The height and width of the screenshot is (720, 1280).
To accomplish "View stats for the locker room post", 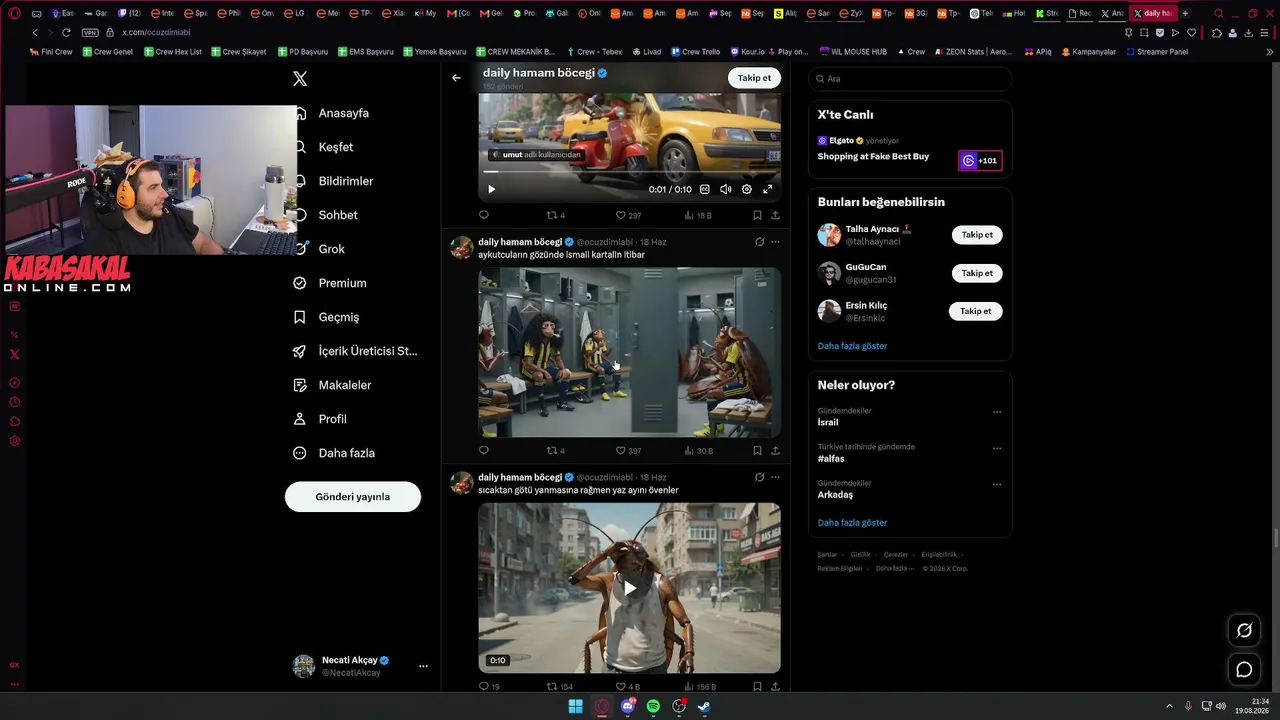I will pos(698,451).
